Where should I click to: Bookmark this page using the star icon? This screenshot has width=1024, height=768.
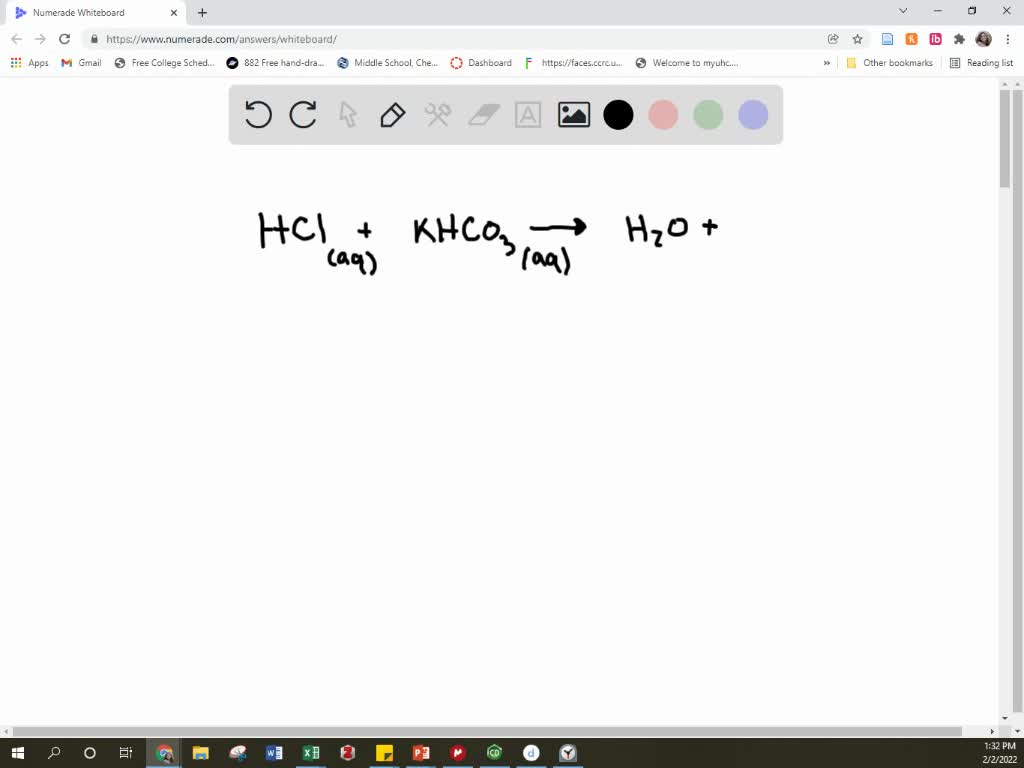tap(858, 39)
